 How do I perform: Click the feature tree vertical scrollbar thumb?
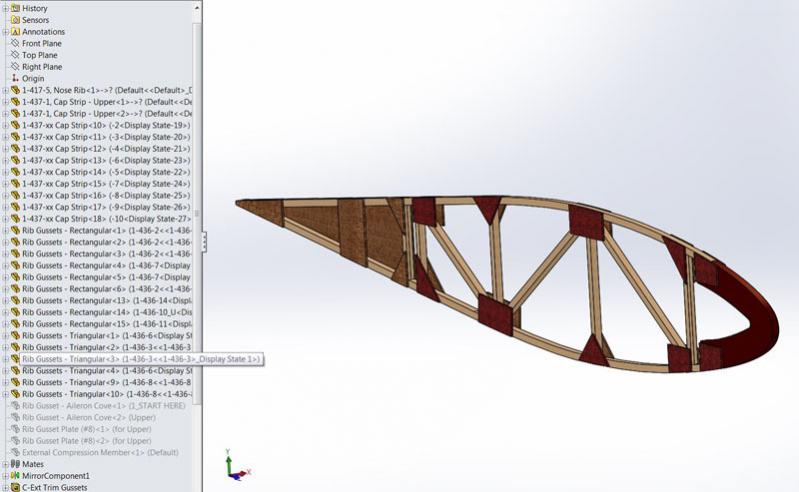coord(197,214)
